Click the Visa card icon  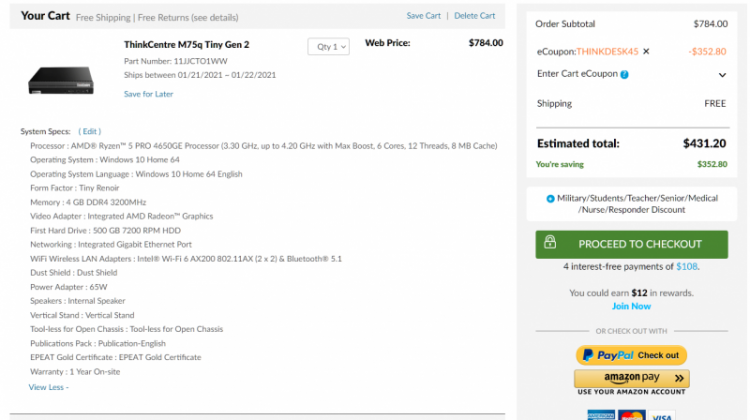pyautogui.click(x=662, y=415)
